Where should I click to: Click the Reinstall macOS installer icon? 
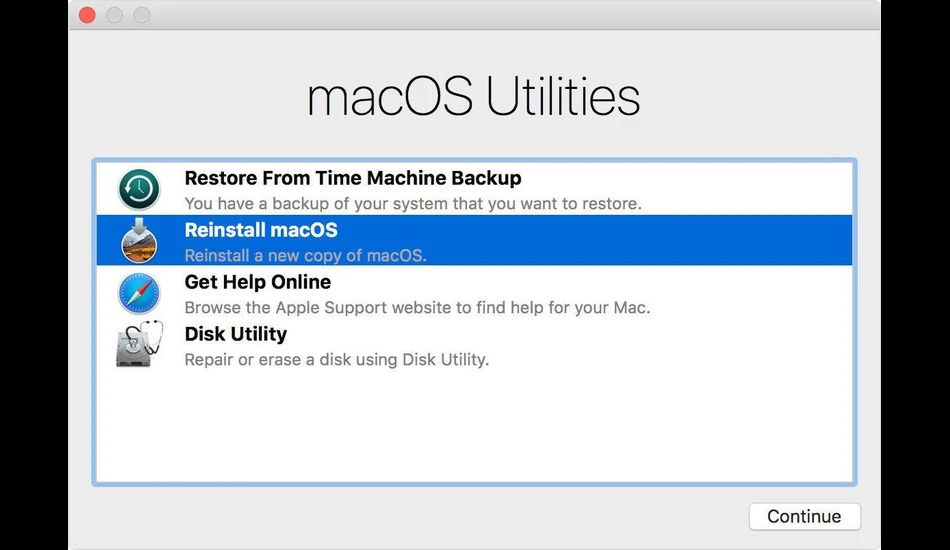click(x=139, y=240)
